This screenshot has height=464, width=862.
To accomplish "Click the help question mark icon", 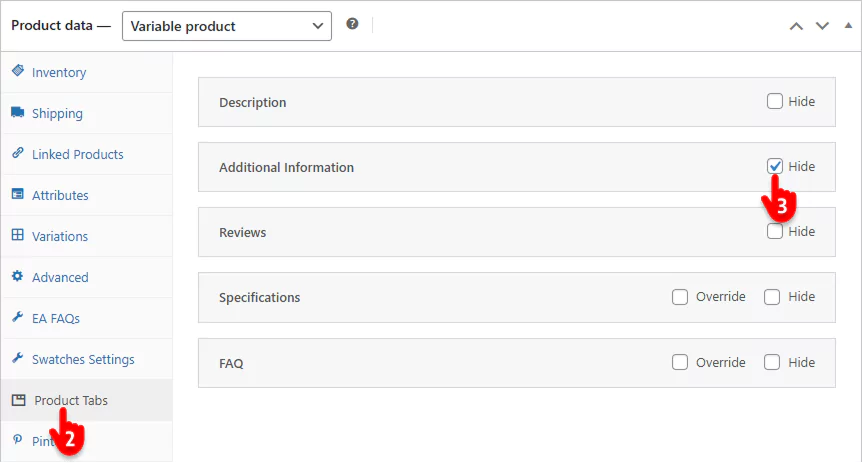I will pos(352,24).
